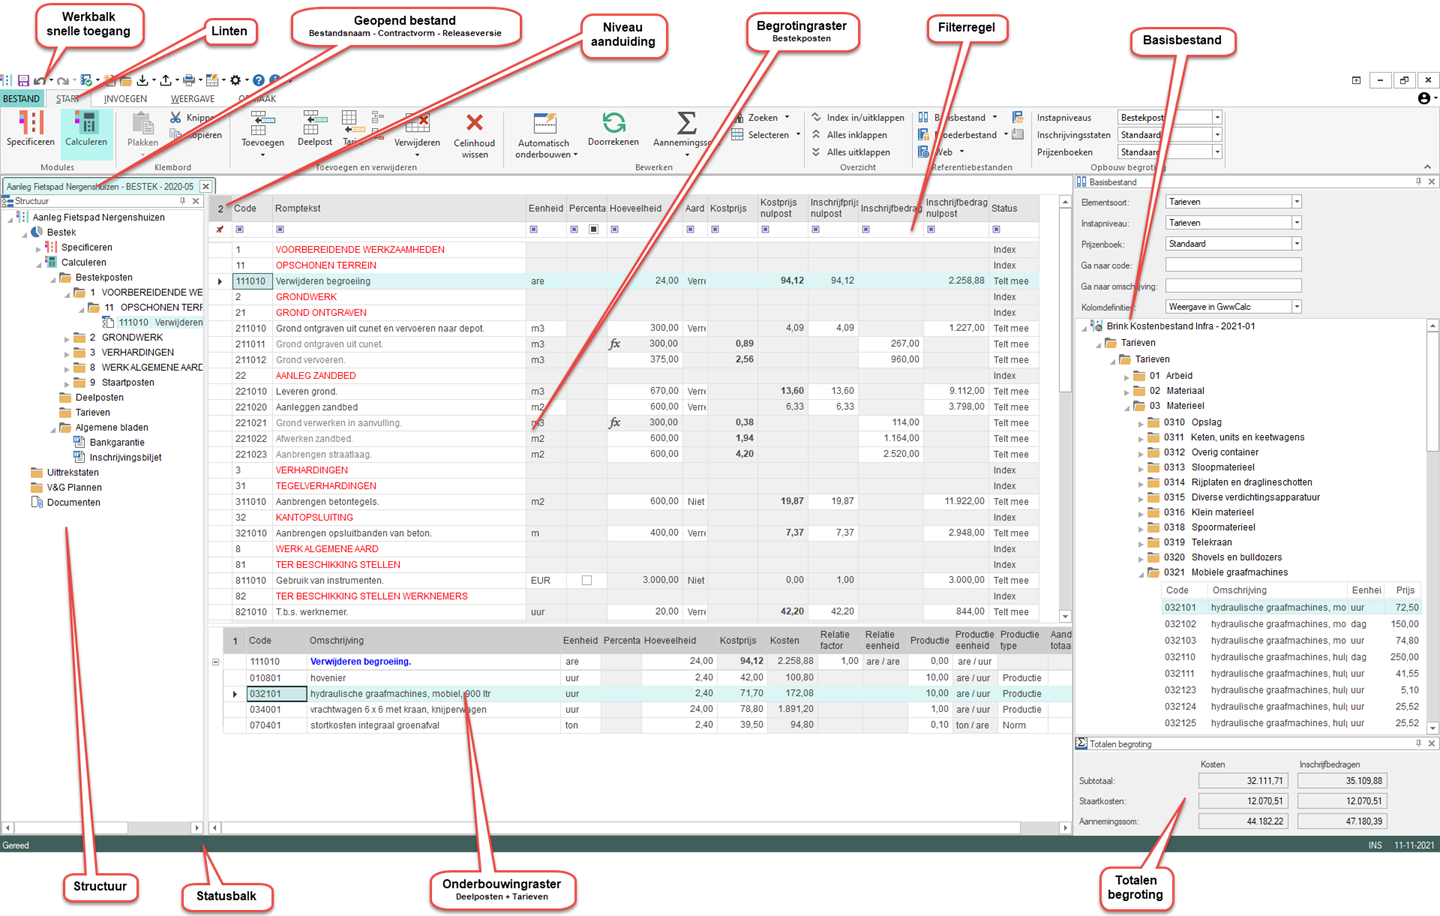Image resolution: width=1440 pixels, height=916 pixels.
Task: Click the Deelpost insert icon
Action: pos(313,122)
